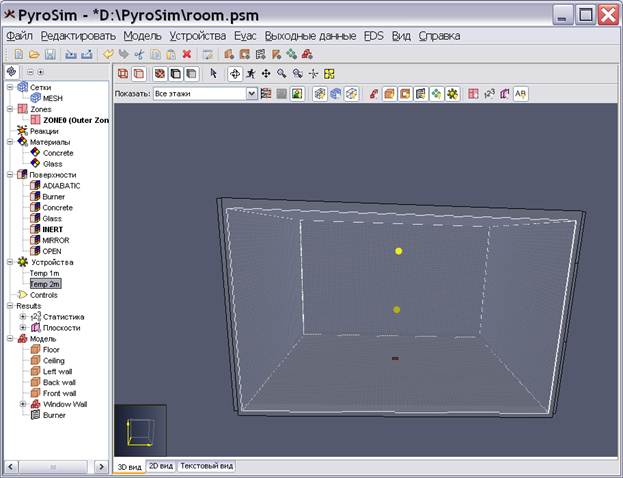Expand the Плоскости tree node
Screen dimensions: 623x478
[23, 328]
